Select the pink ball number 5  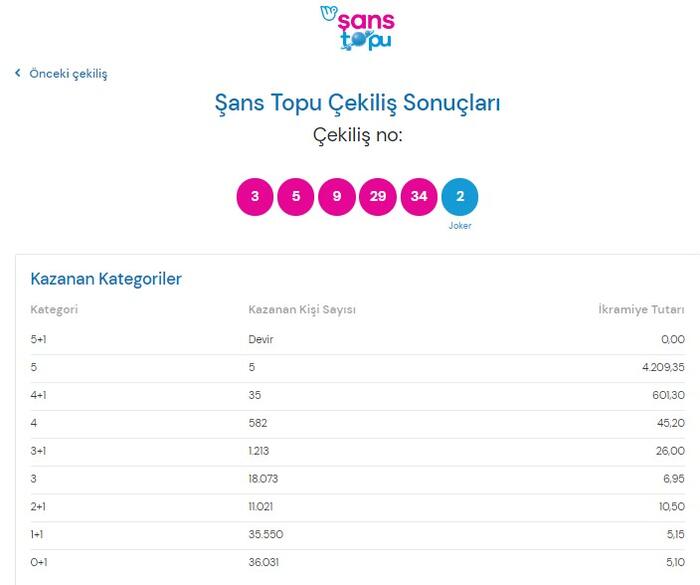point(296,196)
